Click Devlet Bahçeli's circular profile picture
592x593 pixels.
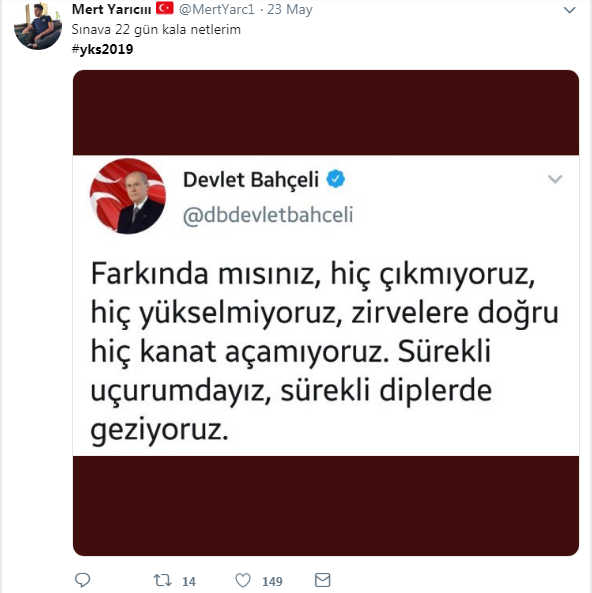coord(127,196)
